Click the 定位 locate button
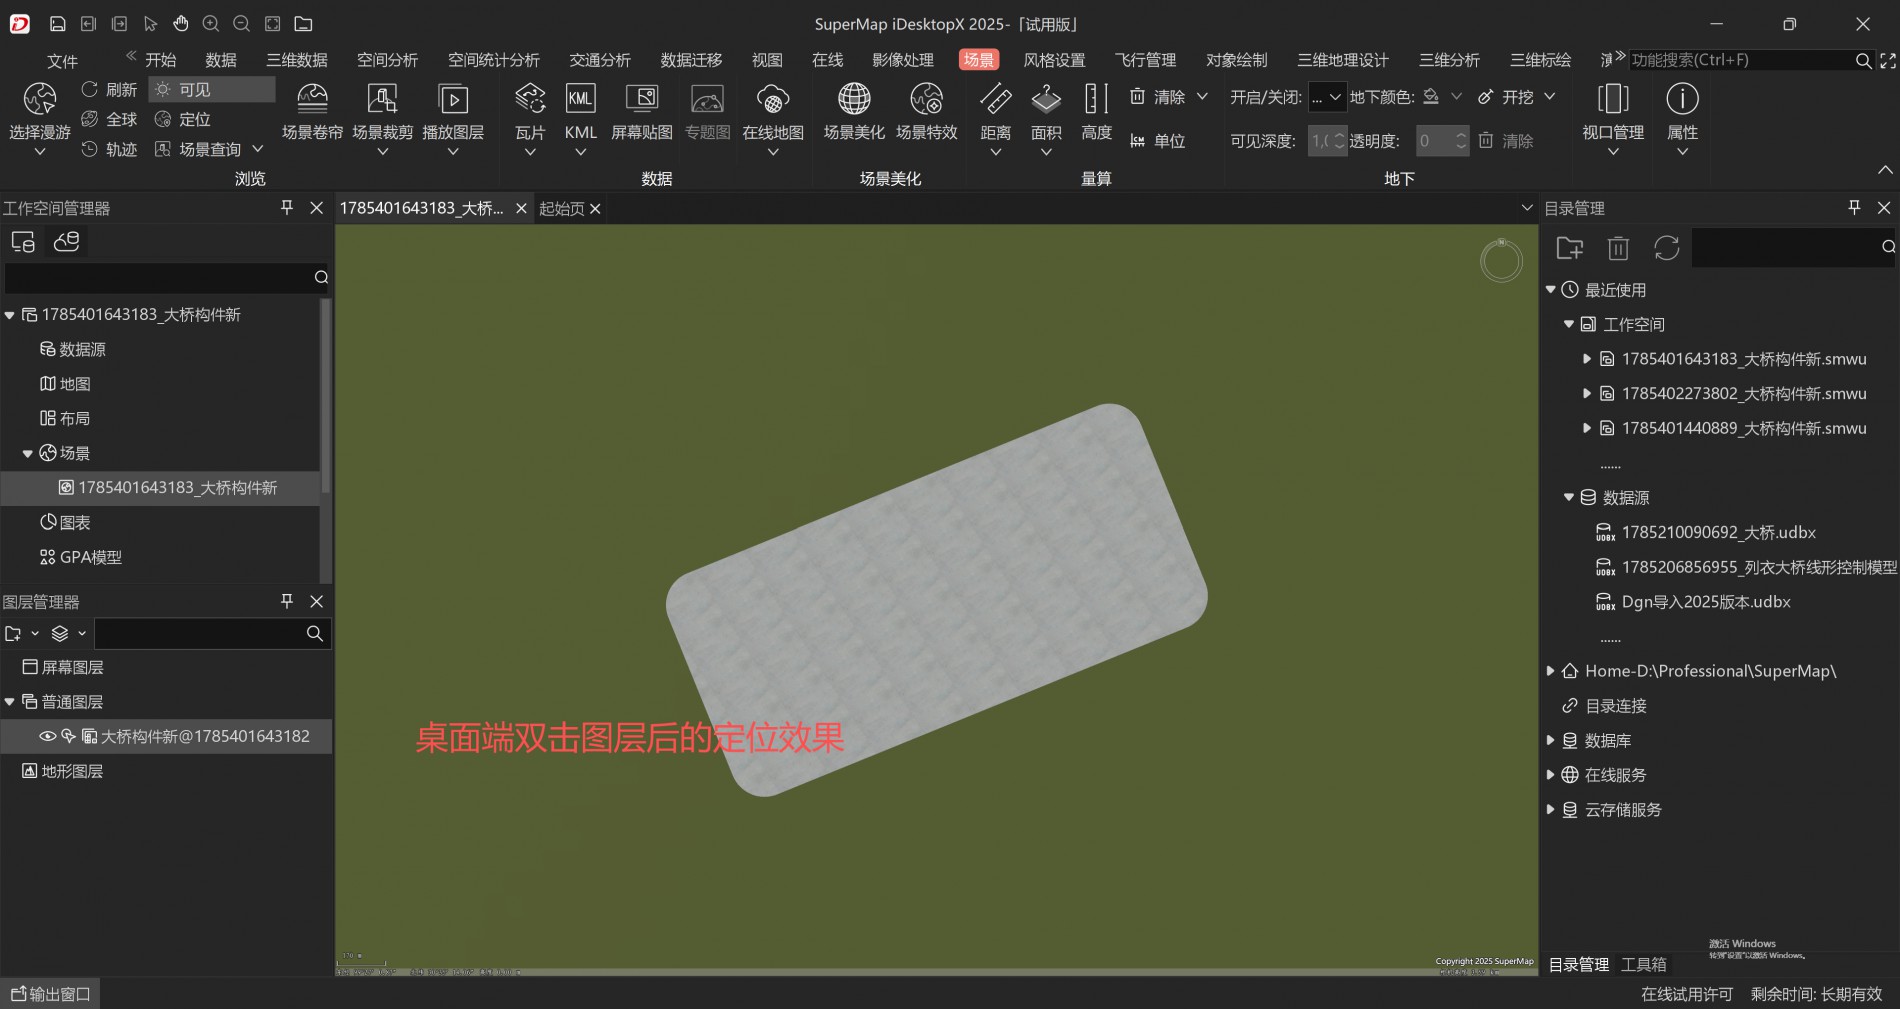The width and height of the screenshot is (1900, 1009). click(183, 120)
